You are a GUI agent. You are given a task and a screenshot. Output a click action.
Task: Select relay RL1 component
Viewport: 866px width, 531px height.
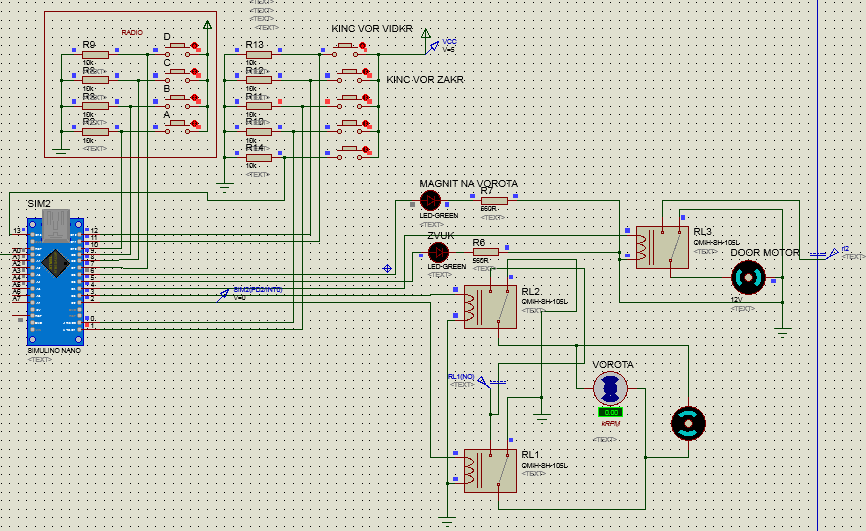[490, 471]
